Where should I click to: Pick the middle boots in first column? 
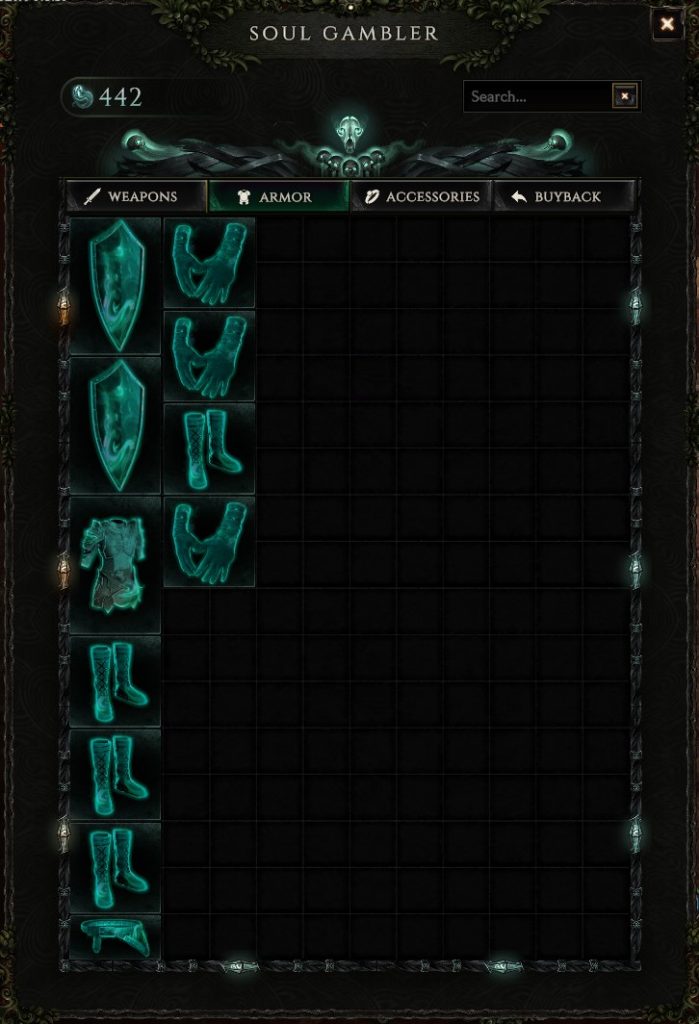(x=116, y=775)
